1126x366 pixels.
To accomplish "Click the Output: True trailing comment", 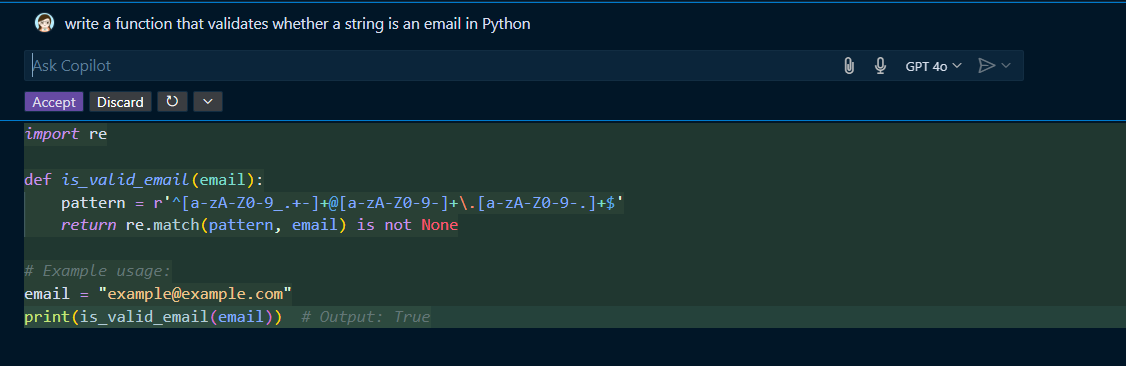I will click(366, 316).
